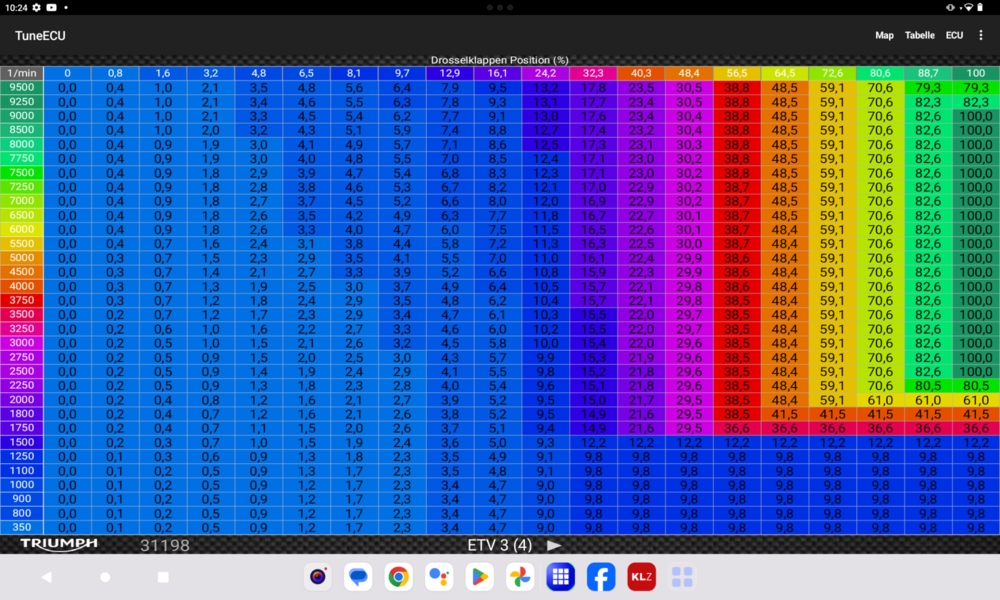Viewport: 1000px width, 600px height.
Task: Open Google Assistant from taskbar
Action: point(439,577)
